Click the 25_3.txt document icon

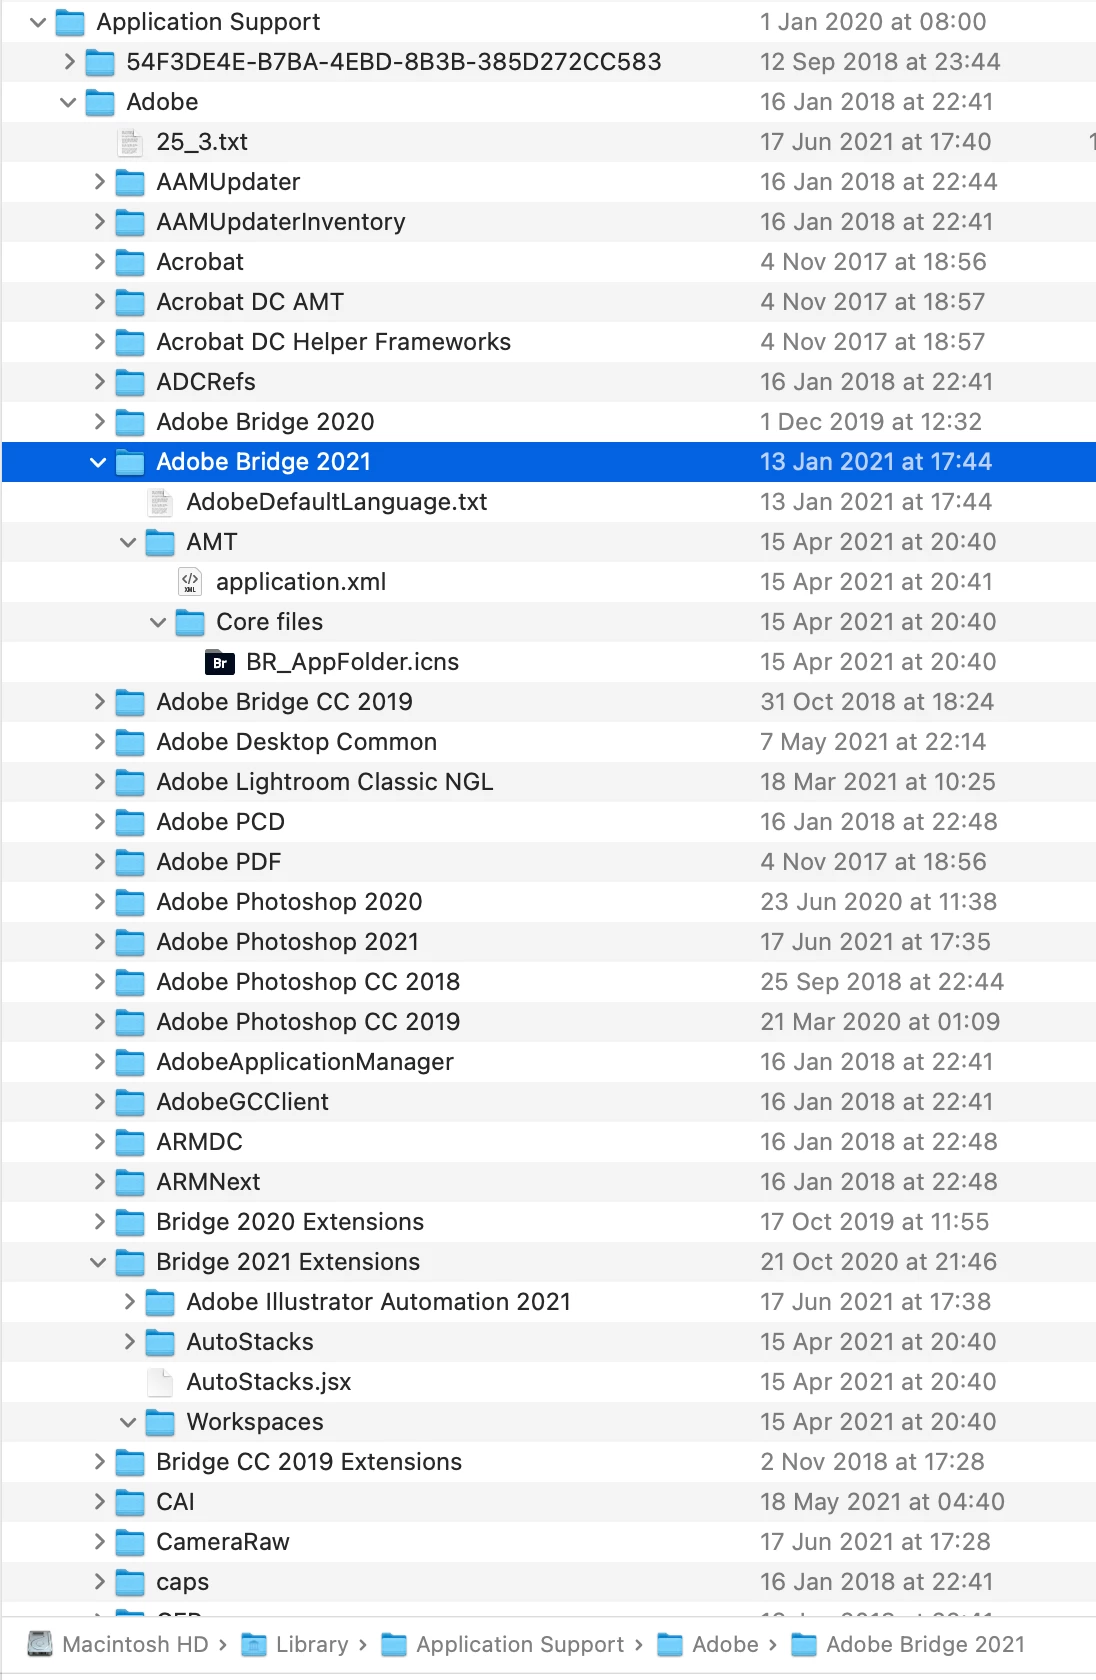[x=129, y=142]
